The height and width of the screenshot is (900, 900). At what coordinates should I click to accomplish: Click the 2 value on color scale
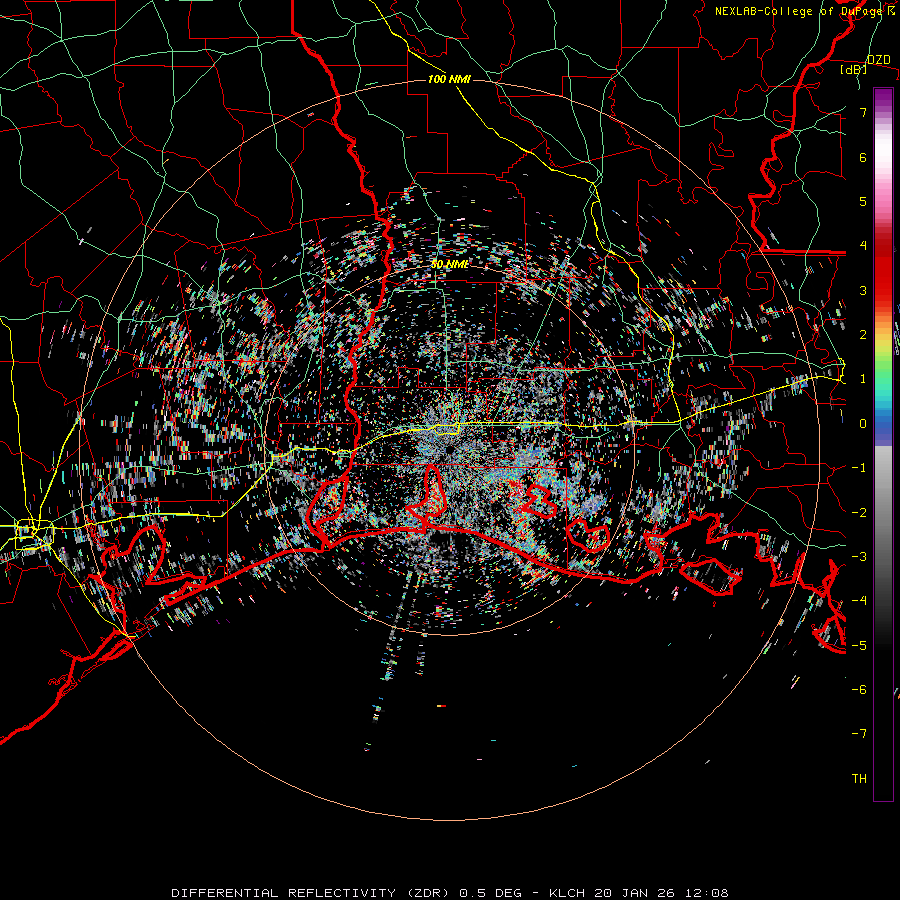863,335
